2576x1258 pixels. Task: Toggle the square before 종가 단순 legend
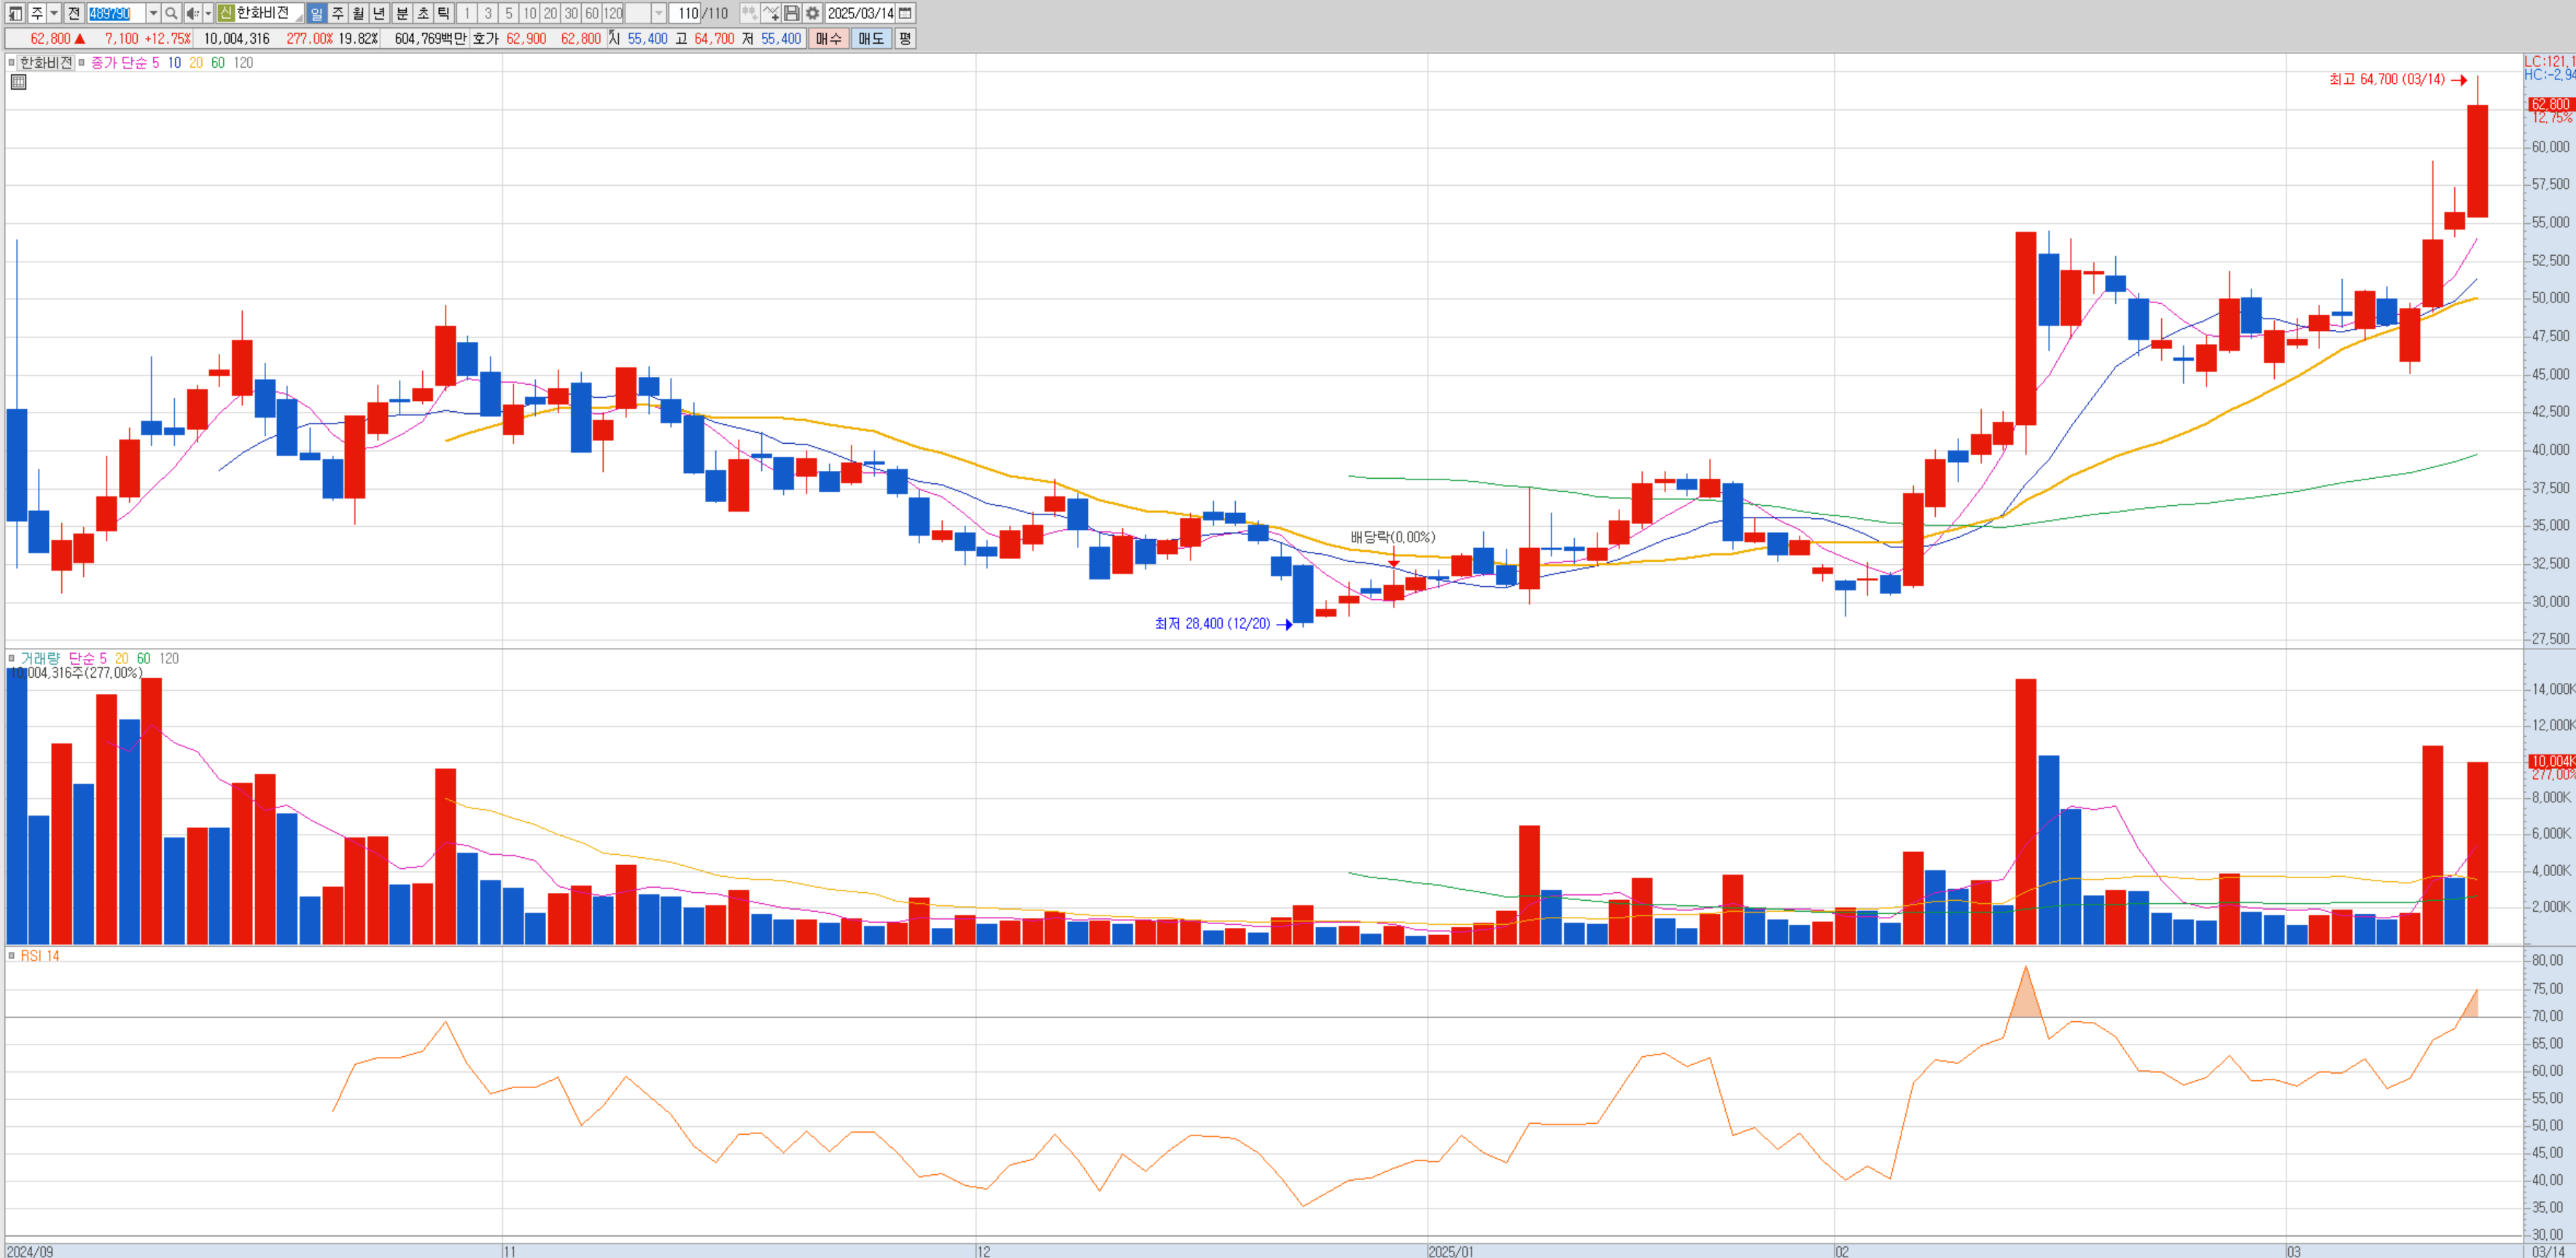coord(82,62)
